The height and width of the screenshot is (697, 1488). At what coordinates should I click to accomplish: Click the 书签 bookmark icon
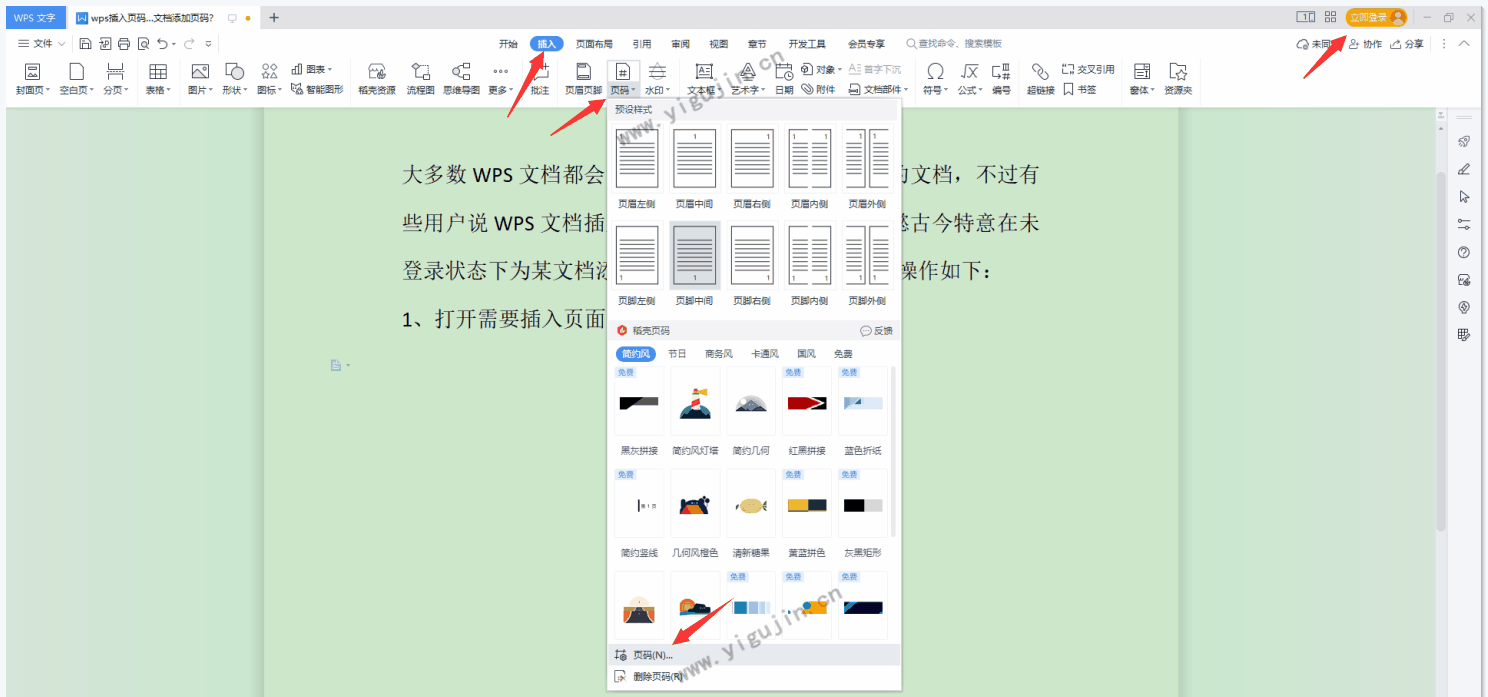click(x=1080, y=89)
